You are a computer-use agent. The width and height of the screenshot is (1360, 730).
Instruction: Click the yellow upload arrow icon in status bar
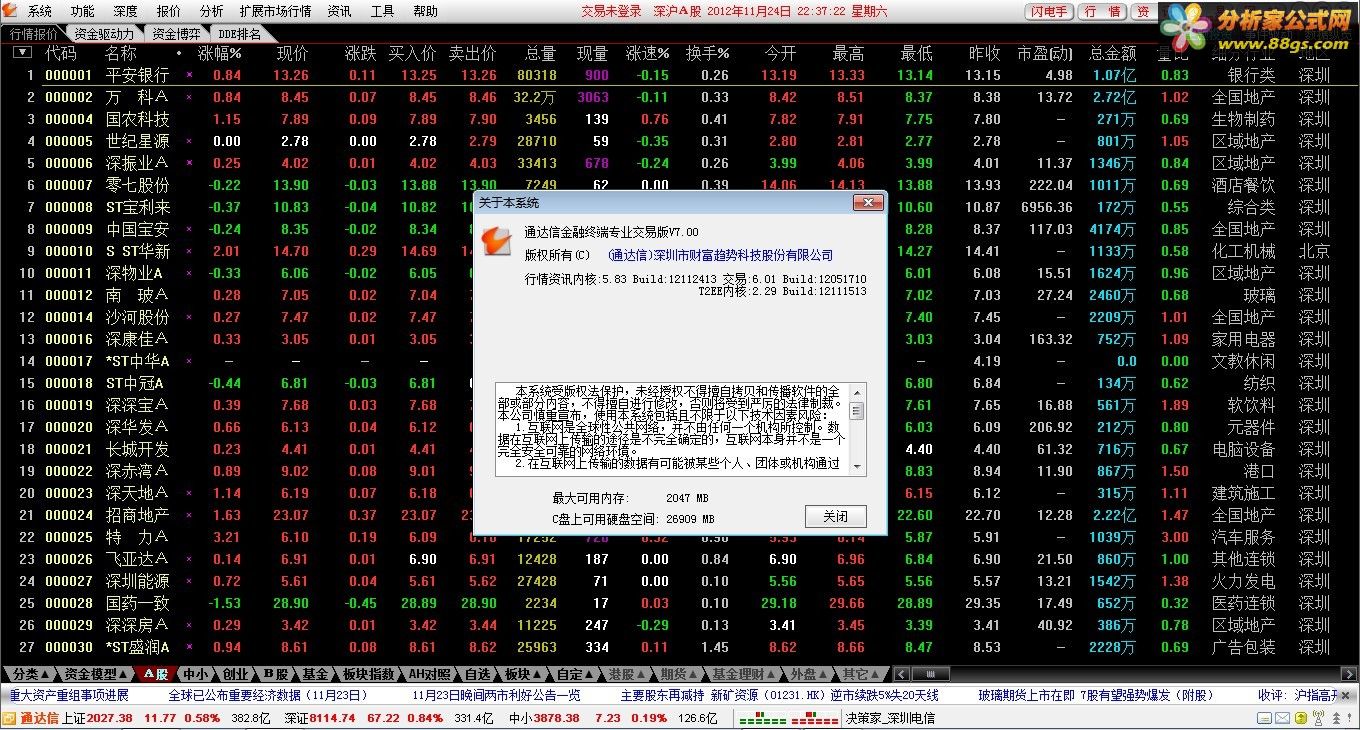tap(1300, 718)
